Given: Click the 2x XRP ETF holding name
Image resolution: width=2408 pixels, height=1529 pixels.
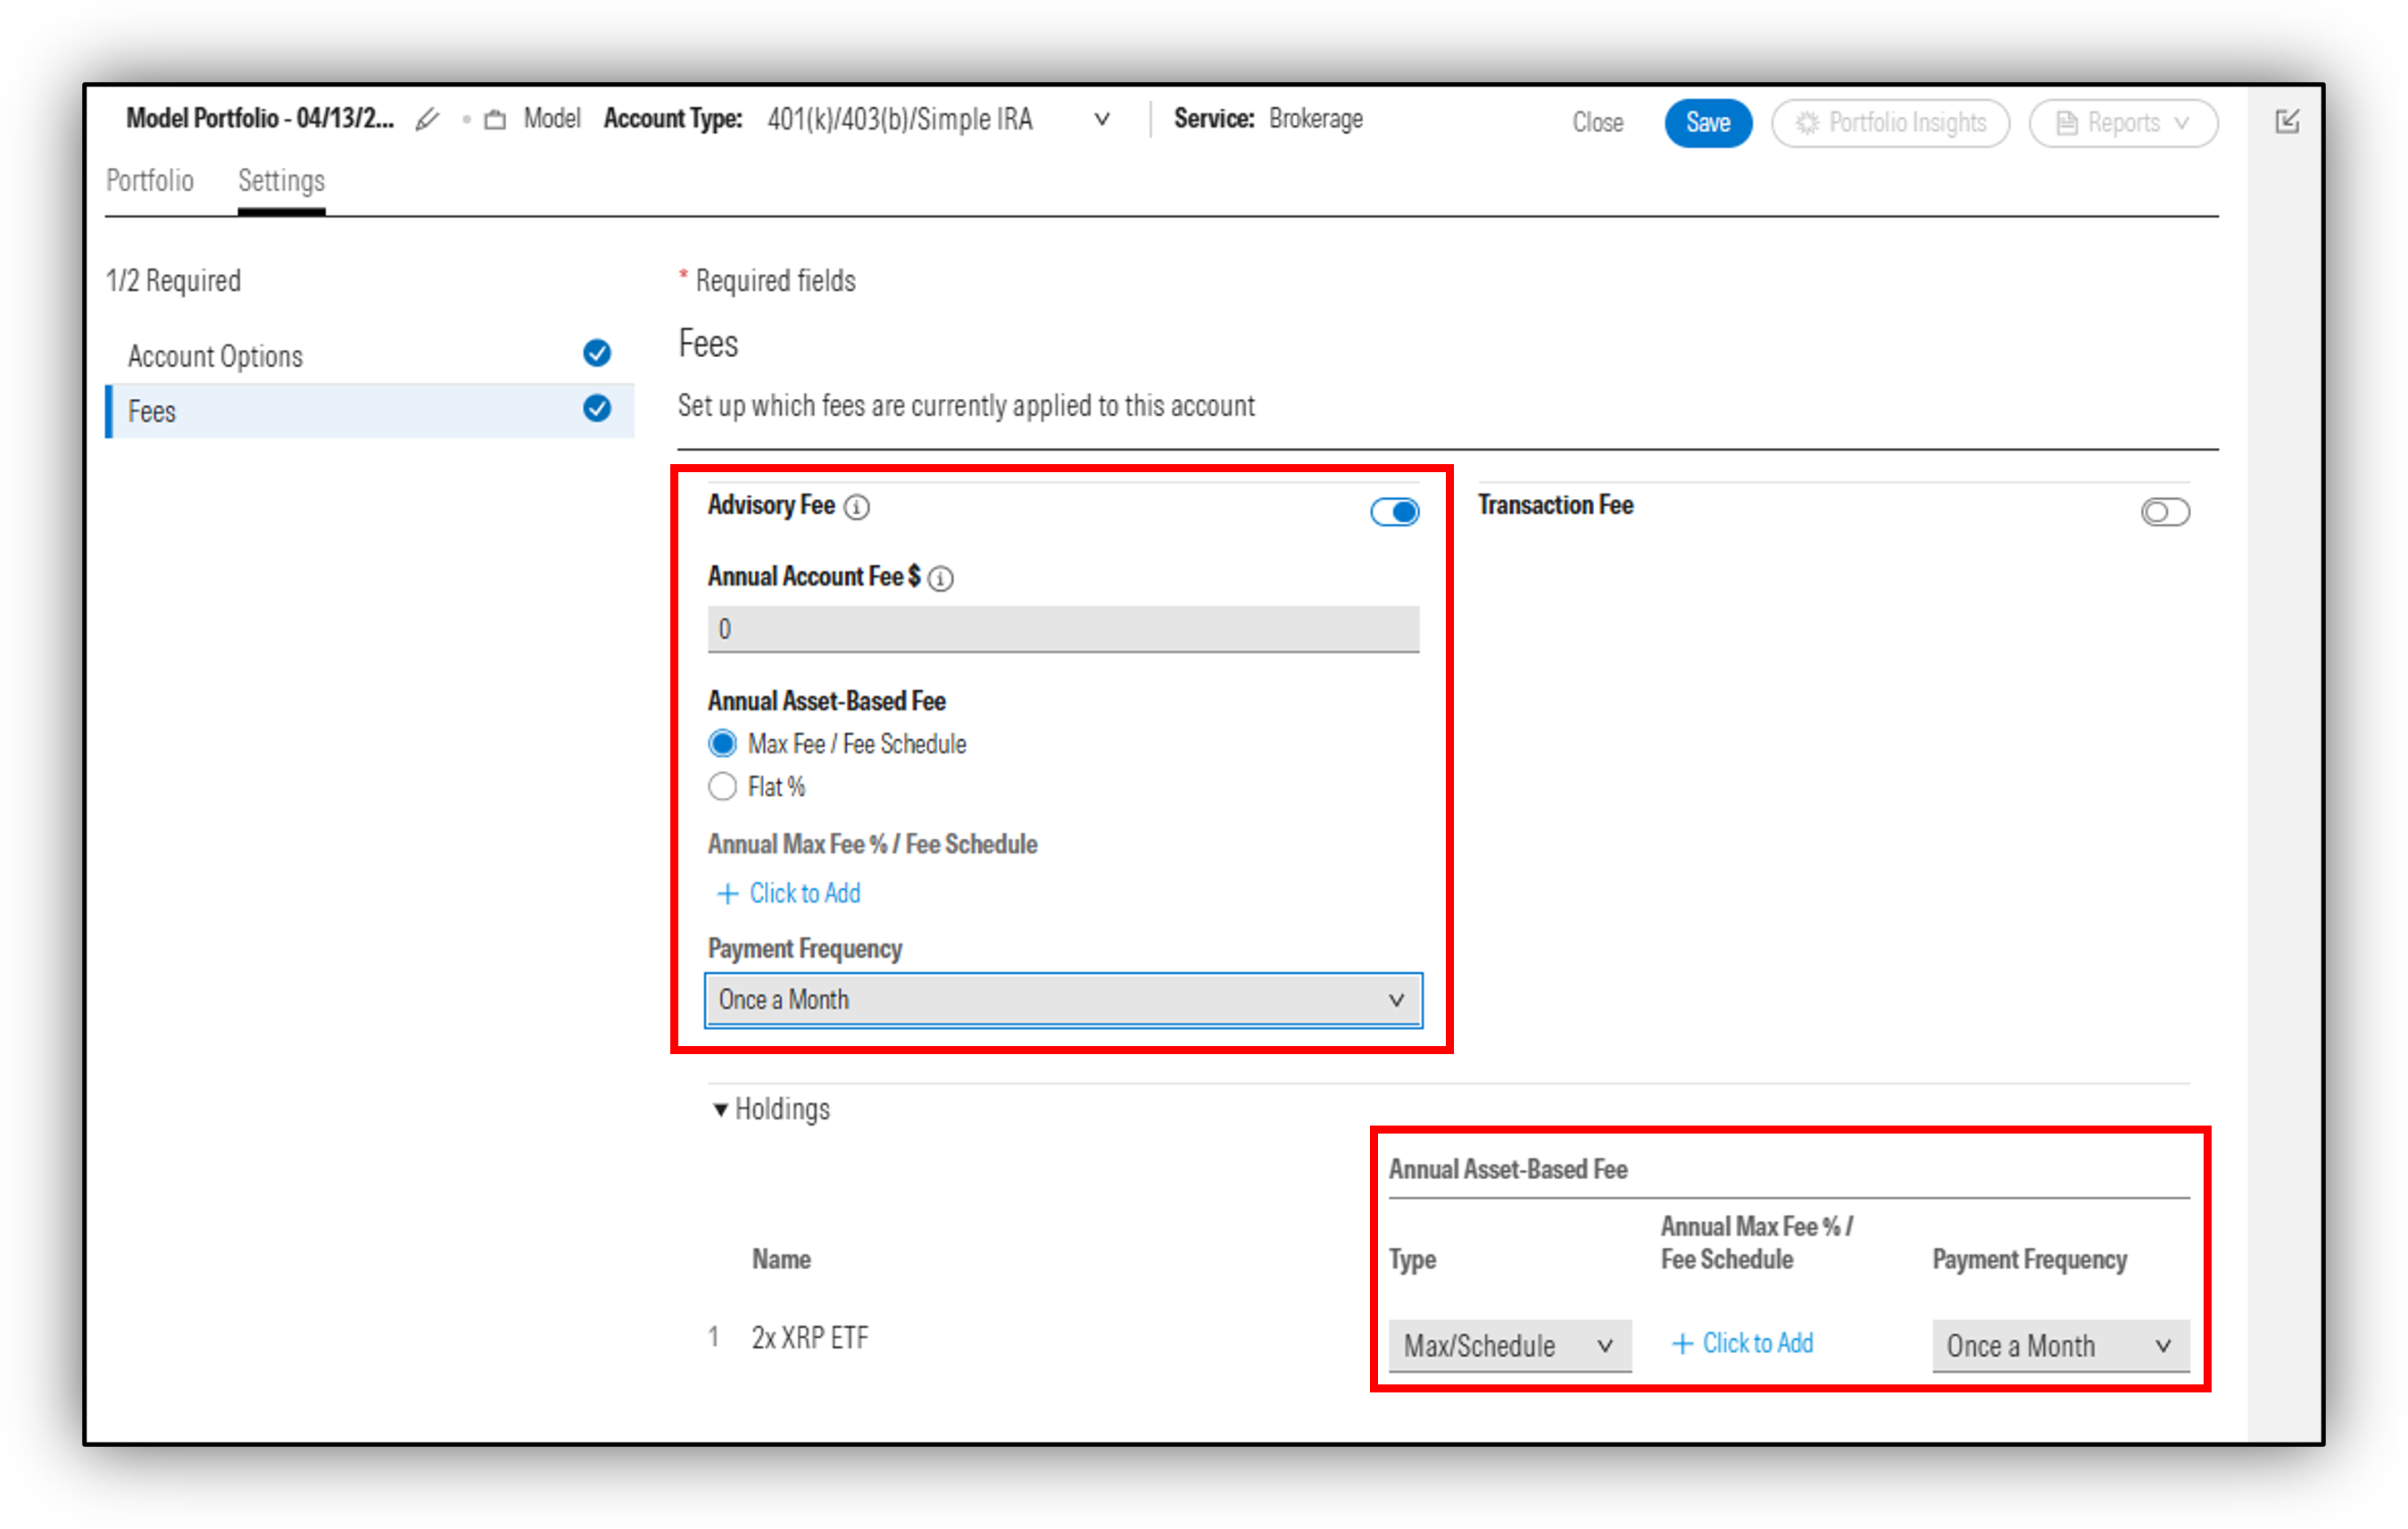Looking at the screenshot, I should pyautogui.click(x=810, y=1338).
